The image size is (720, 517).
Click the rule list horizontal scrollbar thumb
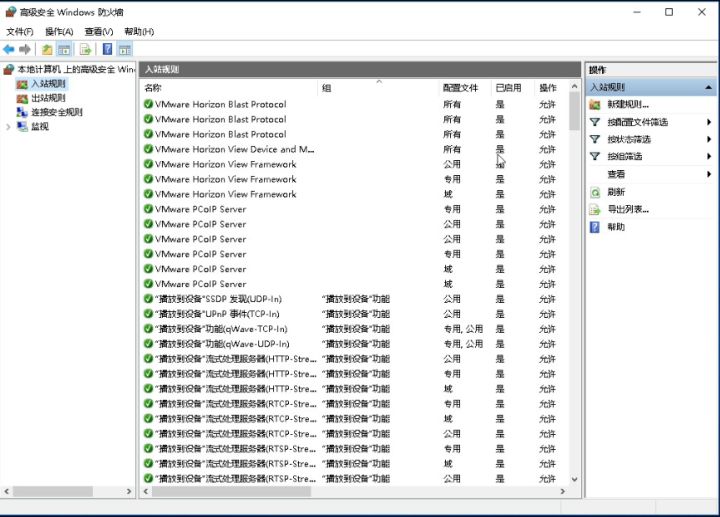tap(231, 491)
